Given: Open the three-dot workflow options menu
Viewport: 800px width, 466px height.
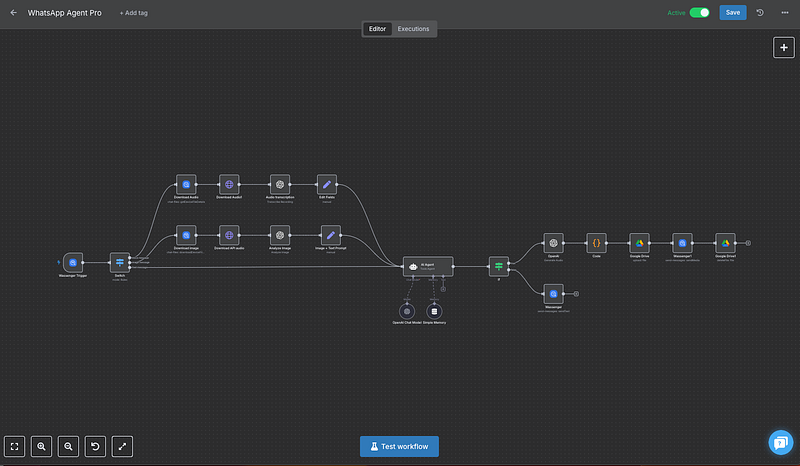Looking at the screenshot, I should pos(785,13).
